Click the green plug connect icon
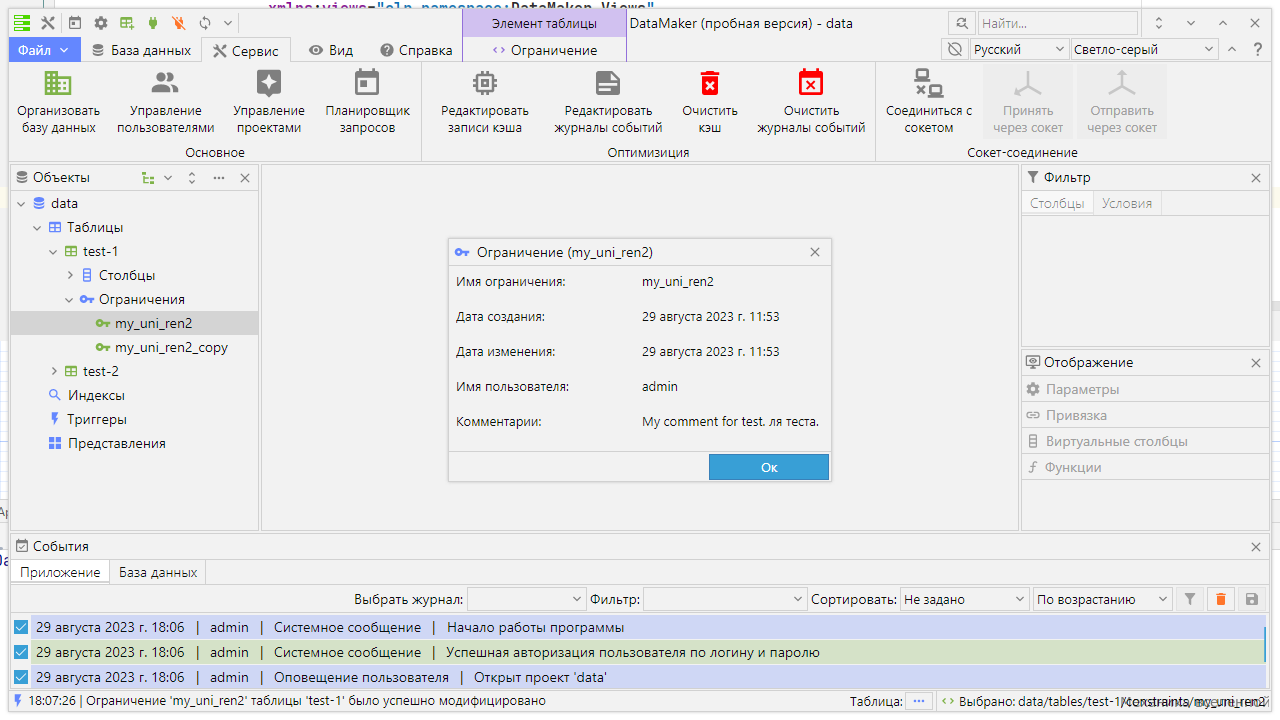The width and height of the screenshot is (1280, 720). point(153,23)
